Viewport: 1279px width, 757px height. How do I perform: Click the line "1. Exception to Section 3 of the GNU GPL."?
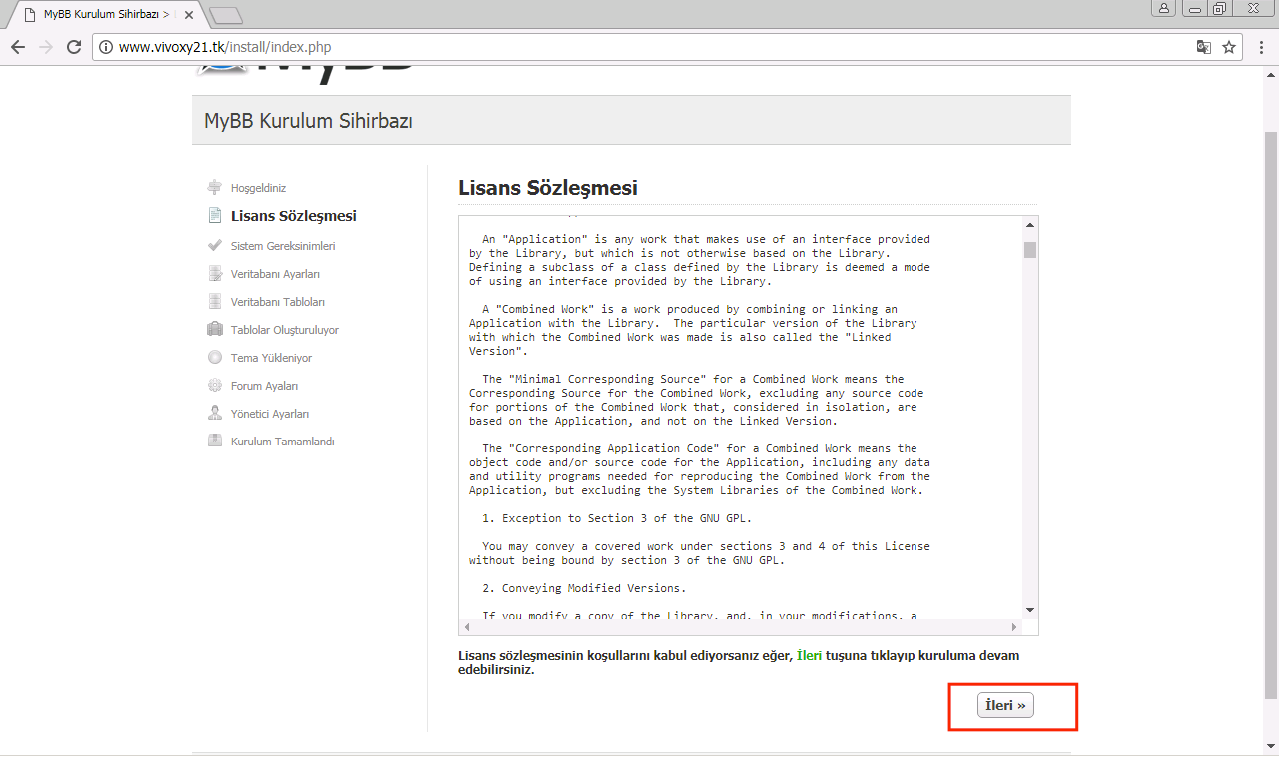616,518
